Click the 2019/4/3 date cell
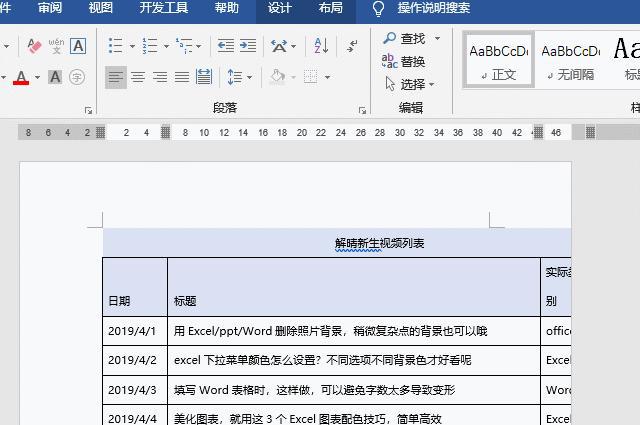This screenshot has width=640, height=425. pos(135,390)
